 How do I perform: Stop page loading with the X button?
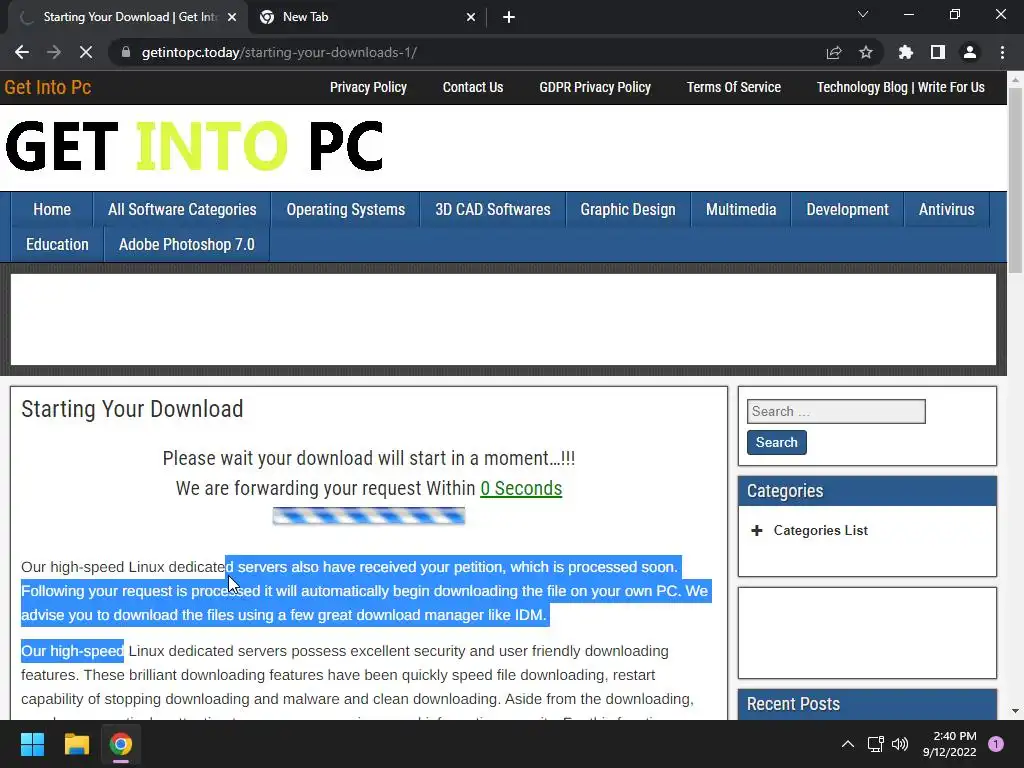point(86,52)
